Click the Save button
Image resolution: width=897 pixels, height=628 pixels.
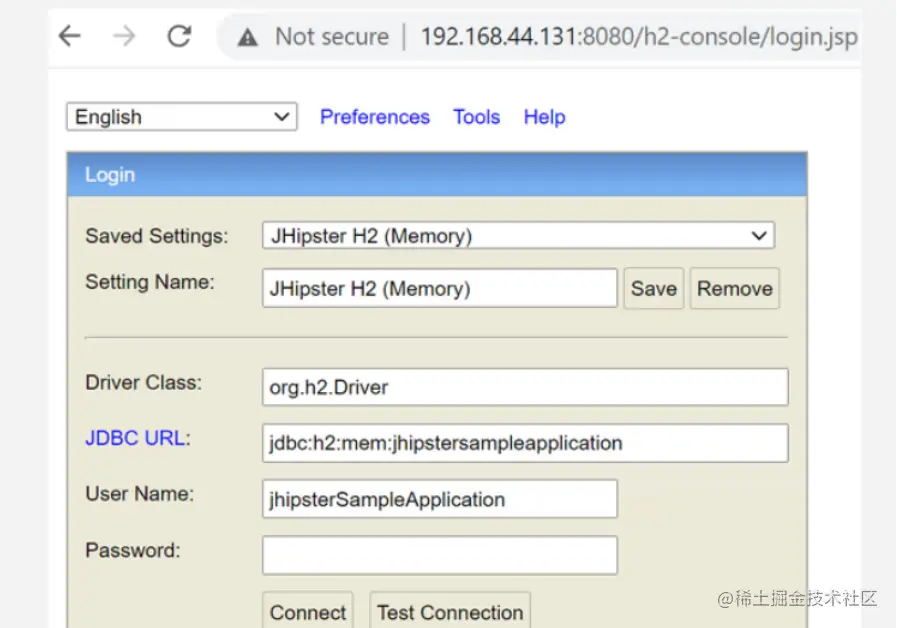point(654,289)
